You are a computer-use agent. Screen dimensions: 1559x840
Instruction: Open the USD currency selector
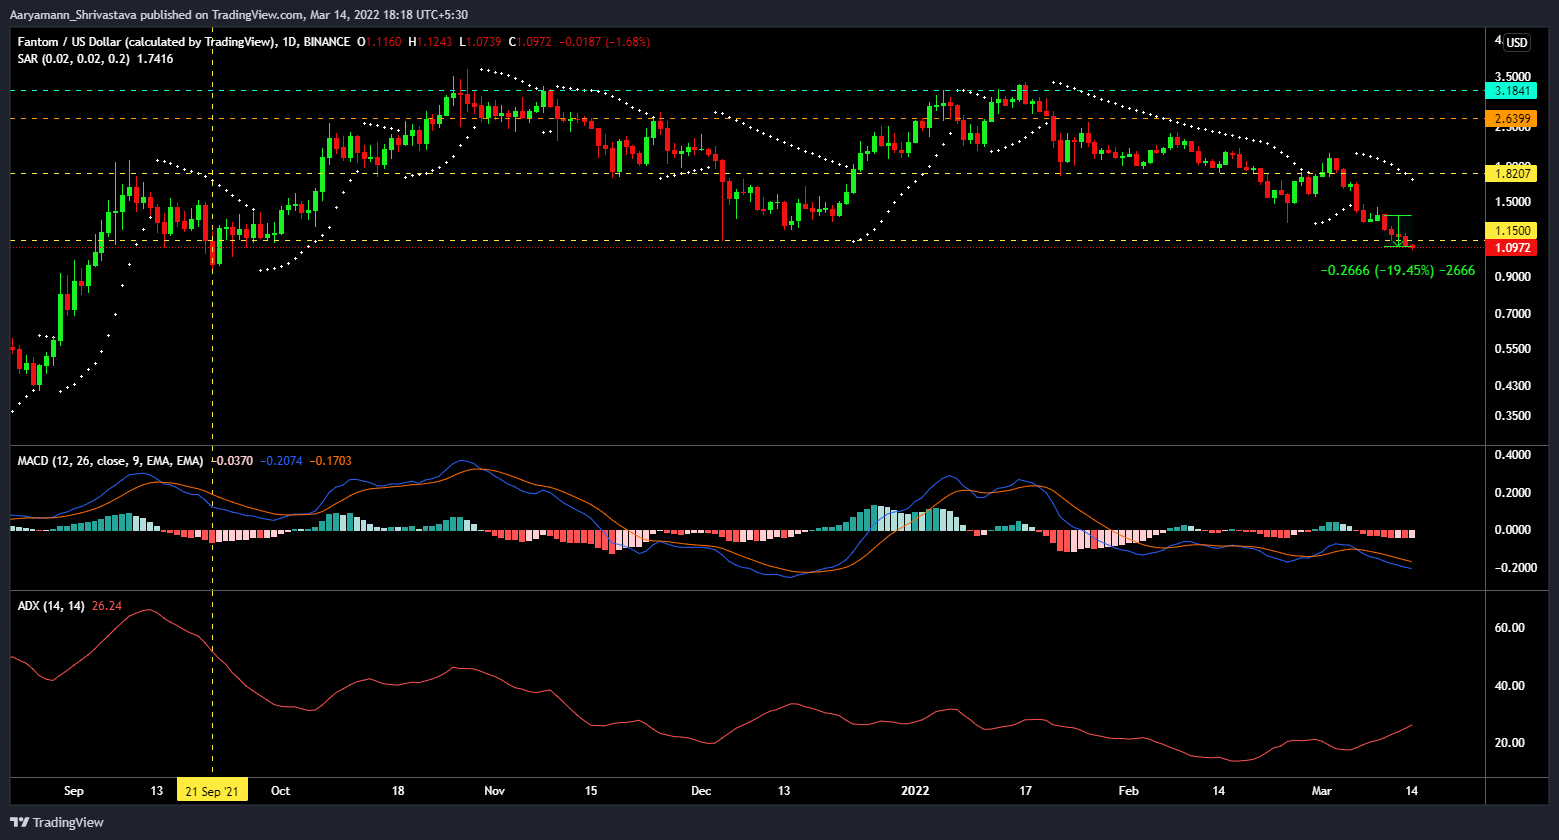(1517, 42)
